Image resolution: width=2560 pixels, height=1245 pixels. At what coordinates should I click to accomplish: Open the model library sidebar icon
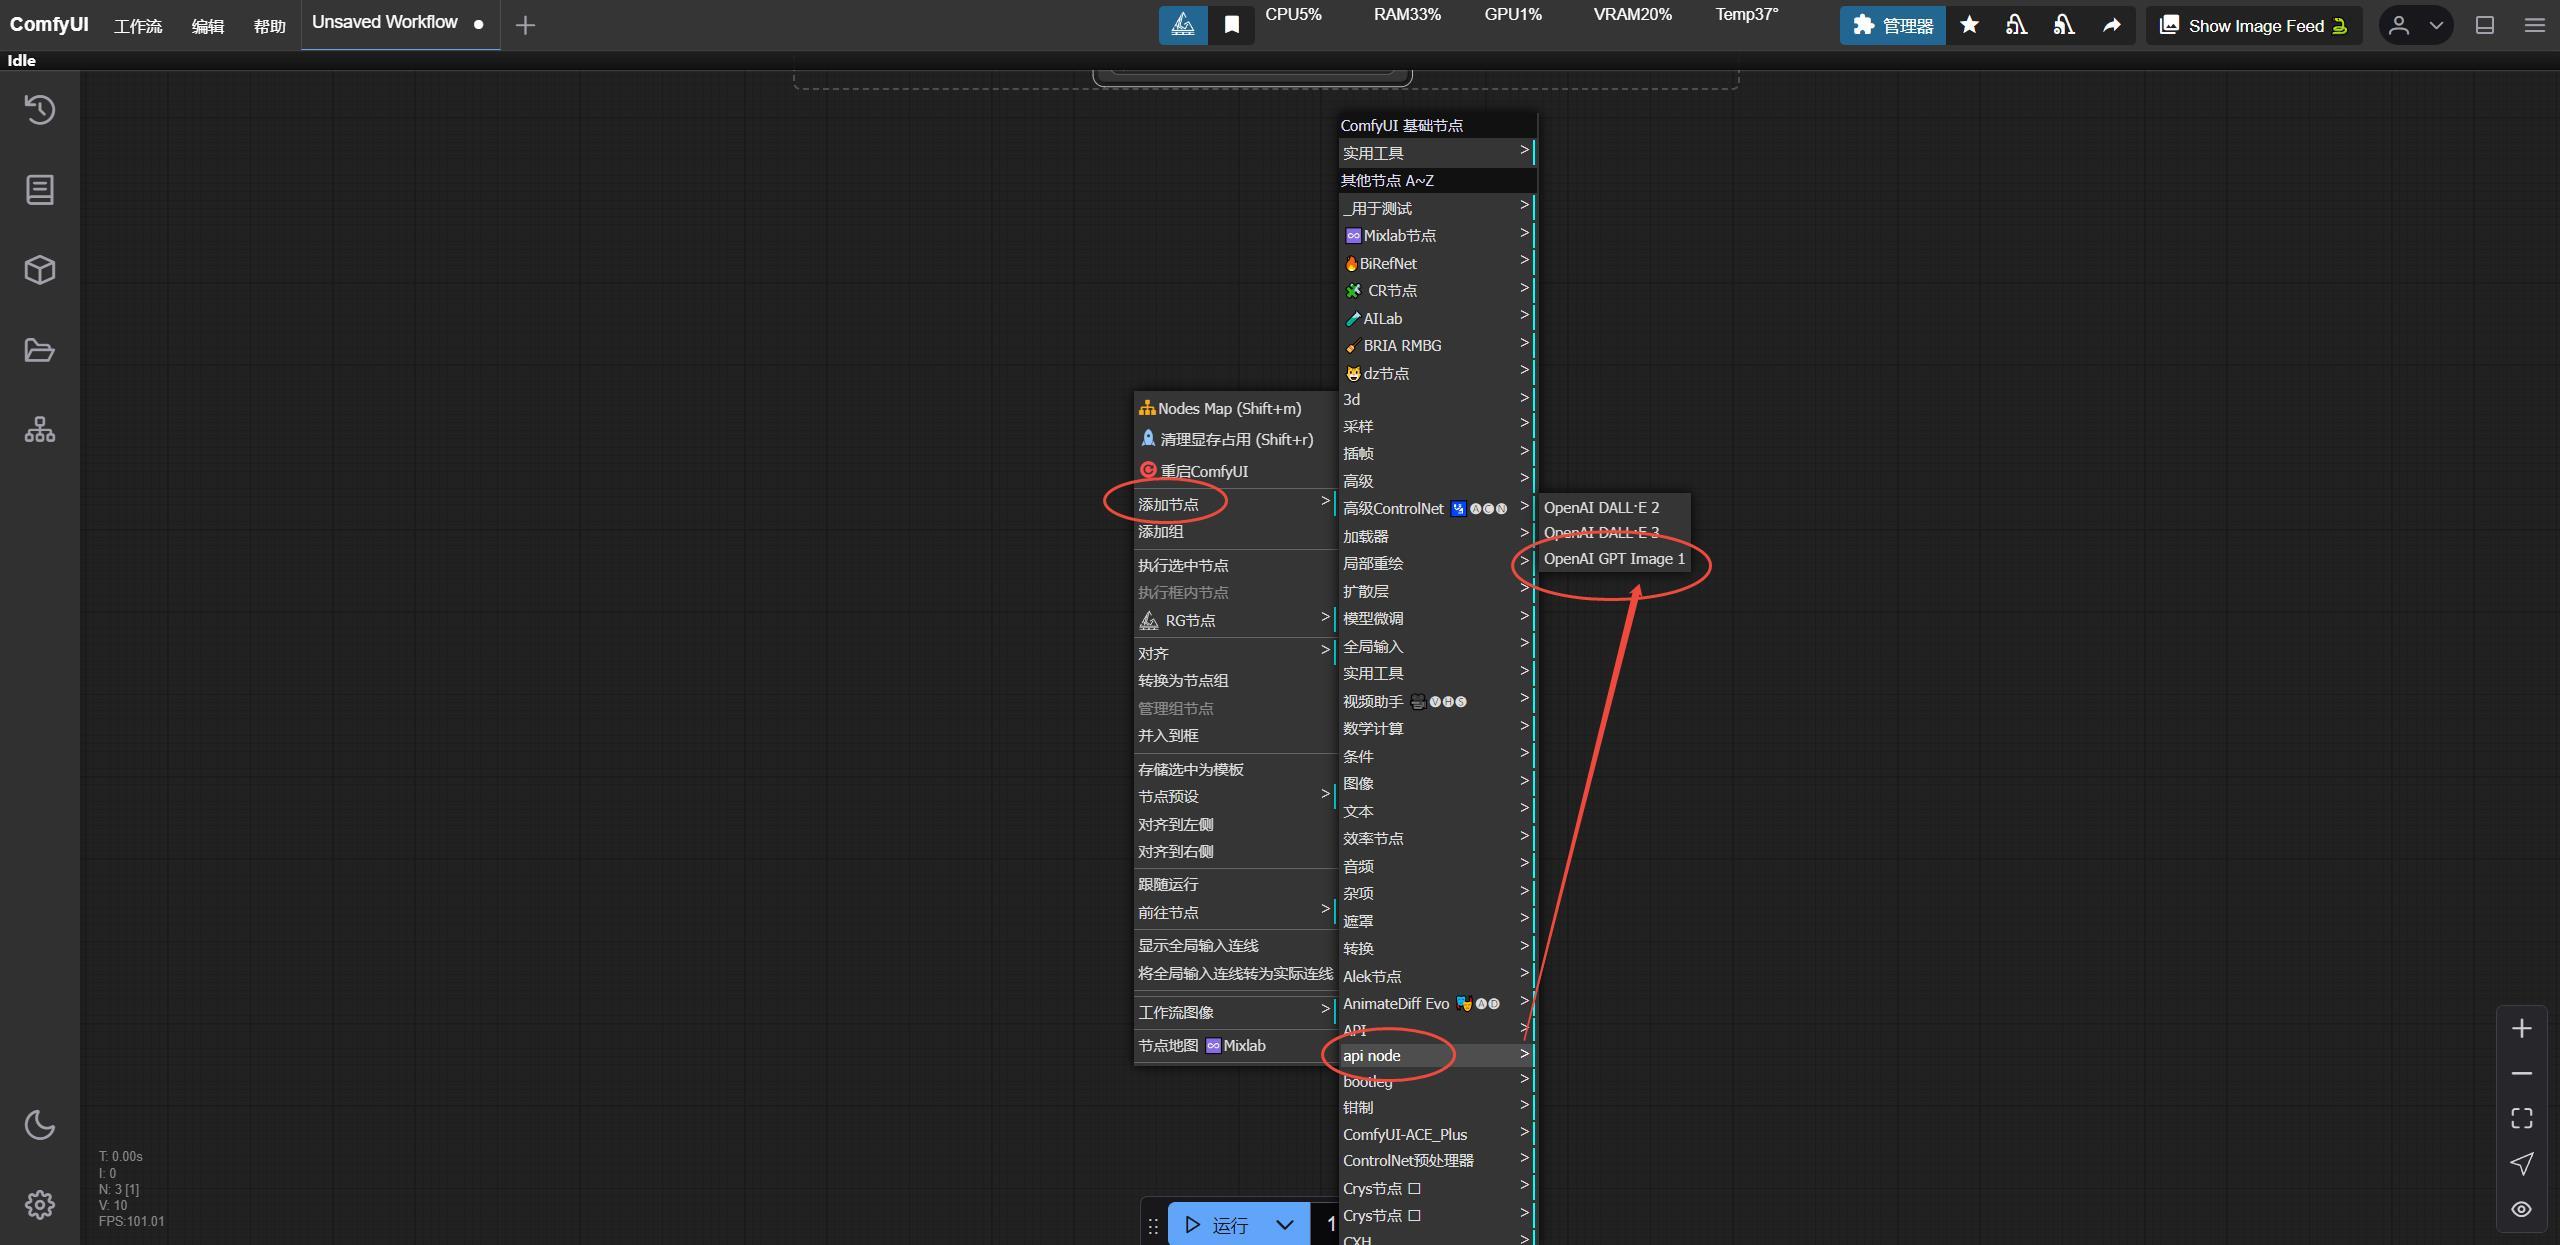[x=39, y=269]
